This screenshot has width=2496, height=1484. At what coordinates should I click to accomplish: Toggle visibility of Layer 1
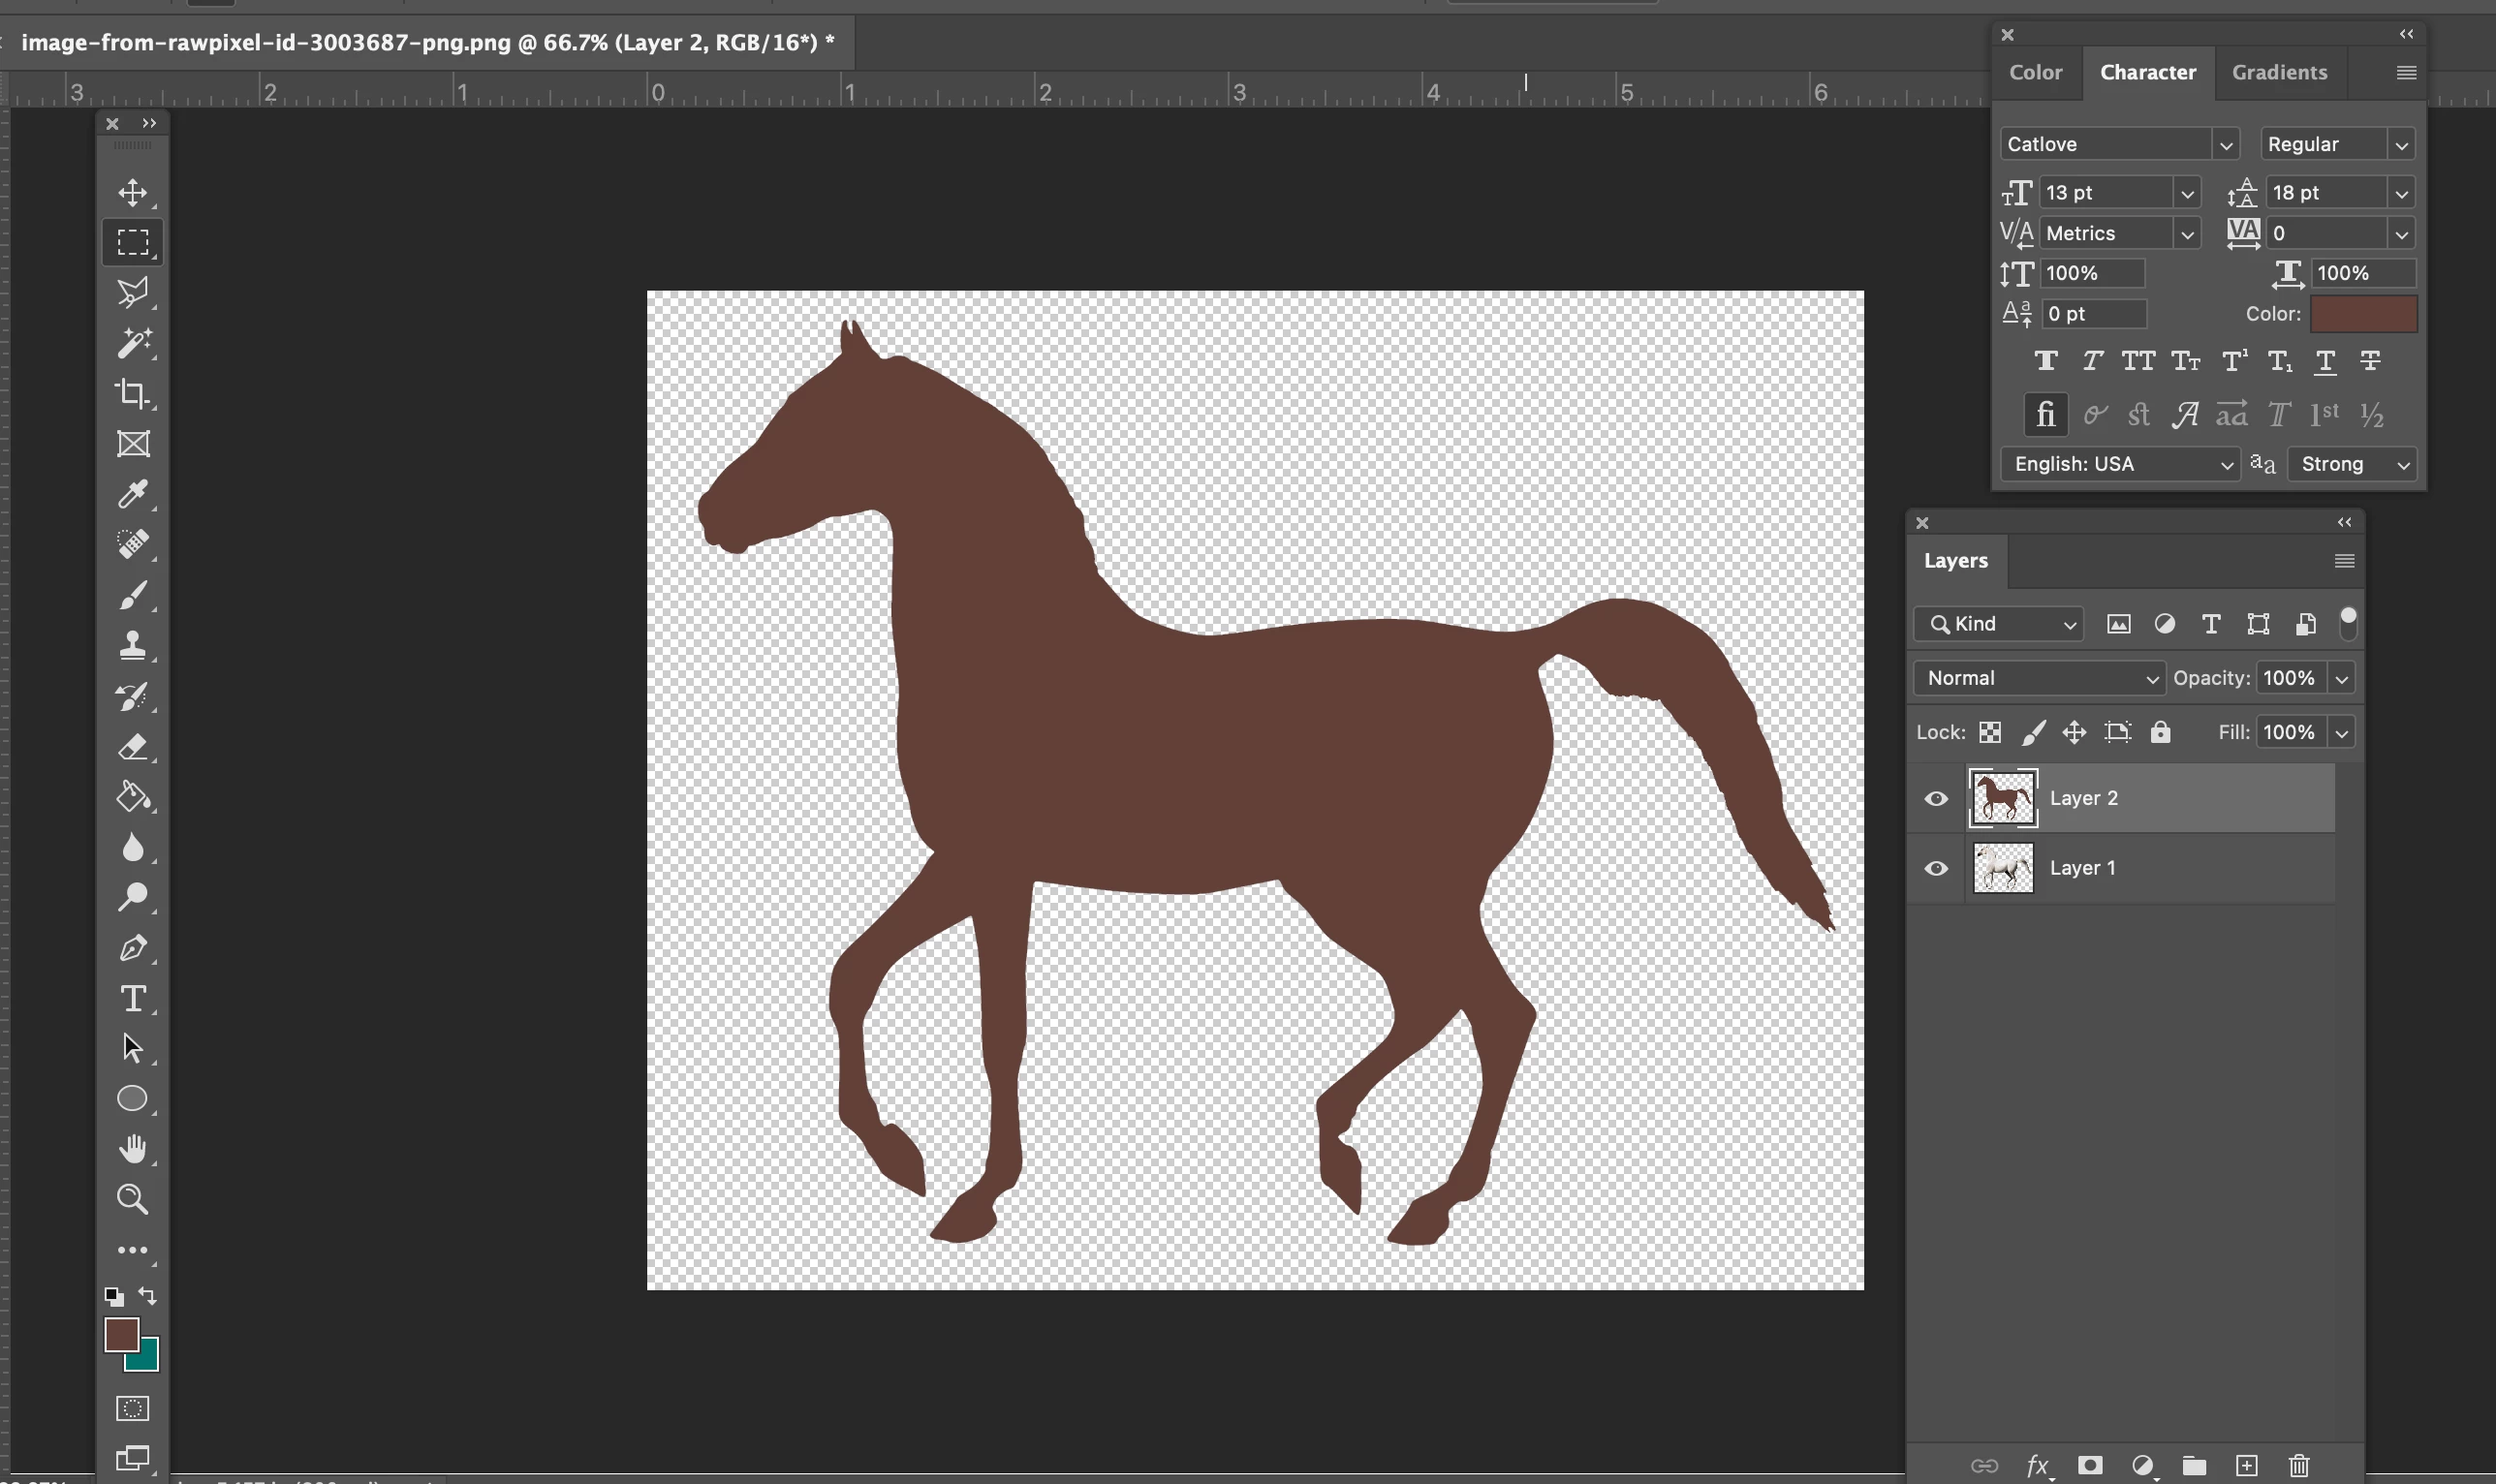[1936, 868]
